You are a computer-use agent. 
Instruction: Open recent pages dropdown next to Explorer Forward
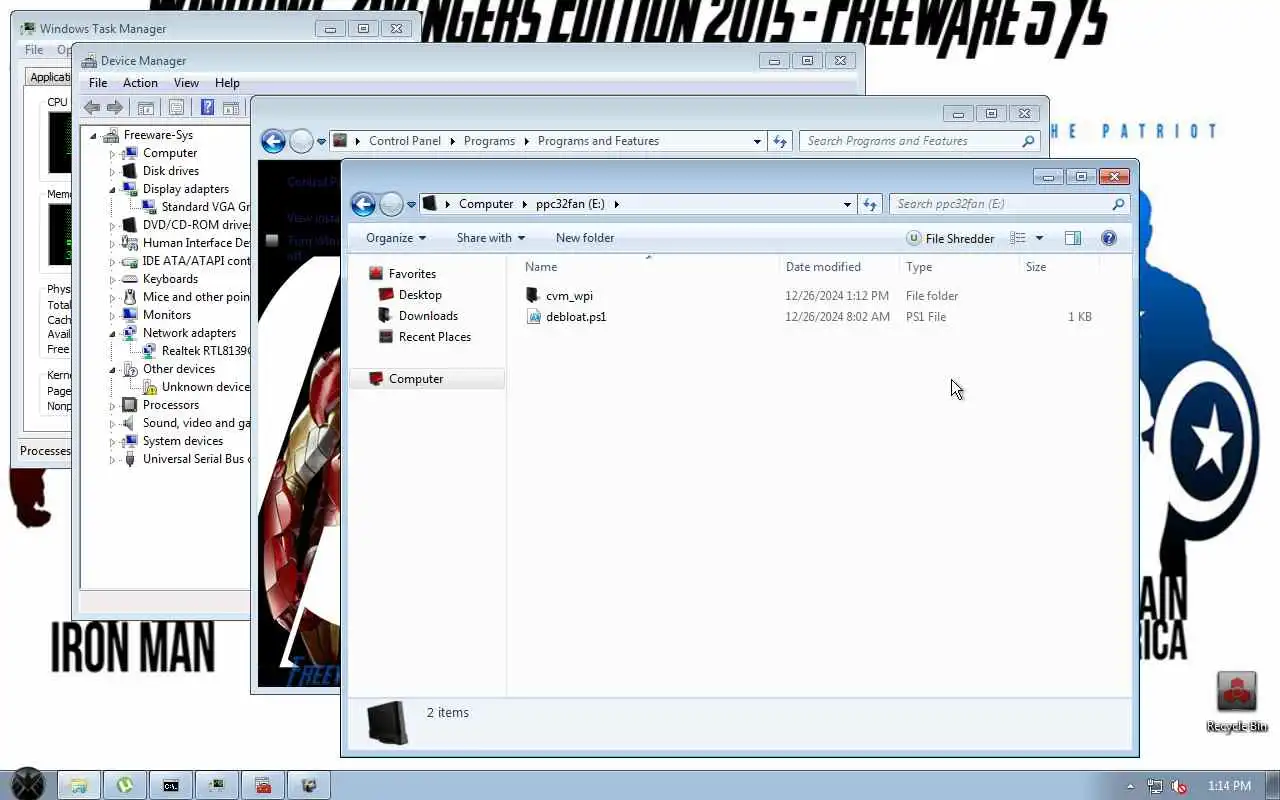tap(411, 204)
